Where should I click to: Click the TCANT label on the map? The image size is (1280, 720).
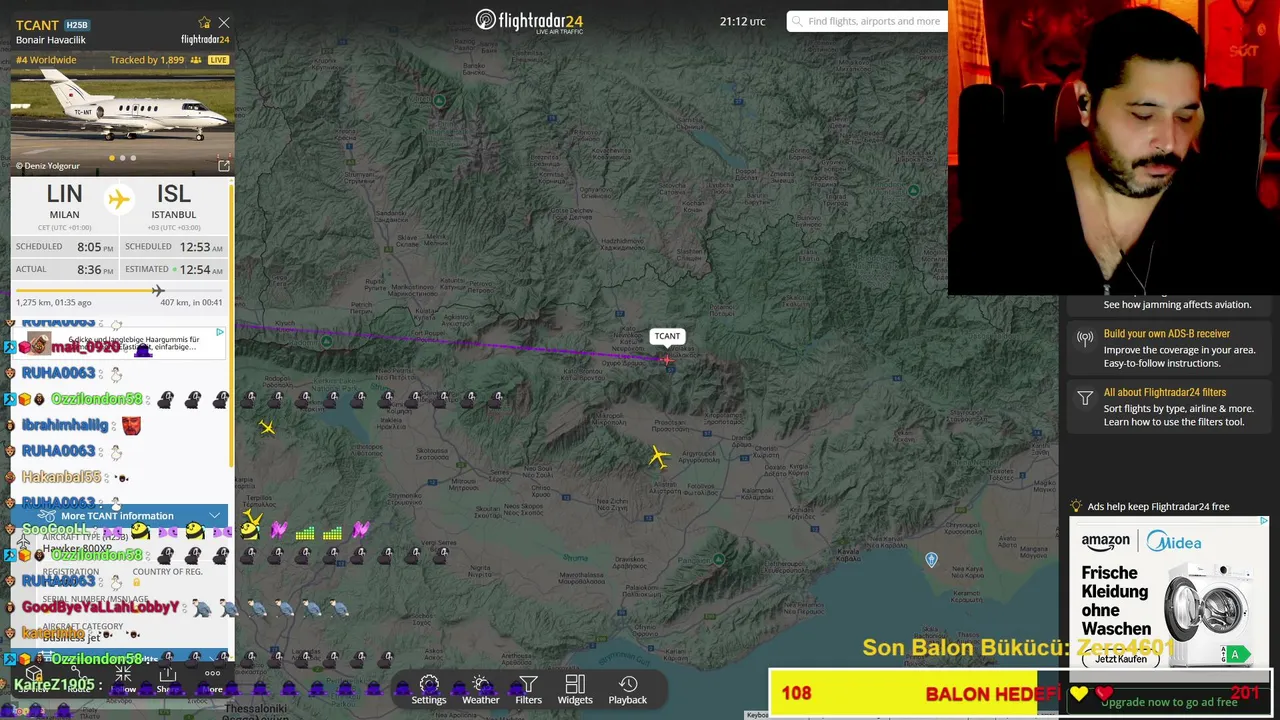tap(667, 337)
